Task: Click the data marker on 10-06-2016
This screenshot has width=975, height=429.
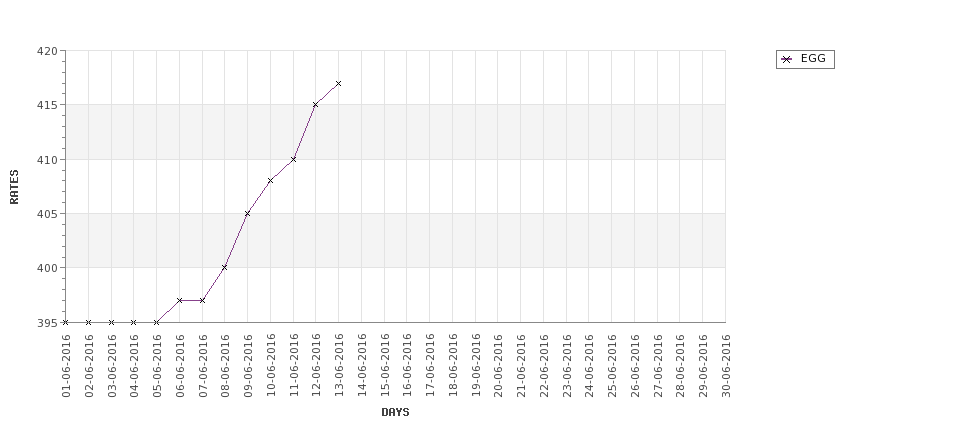Action: pos(270,181)
